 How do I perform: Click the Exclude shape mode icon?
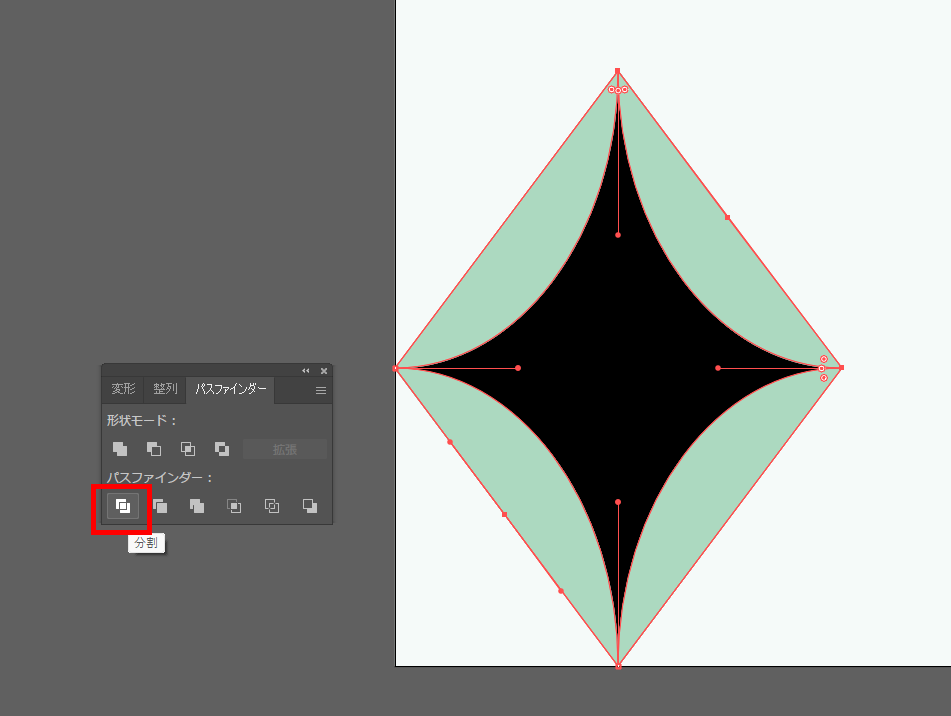[x=222, y=449]
